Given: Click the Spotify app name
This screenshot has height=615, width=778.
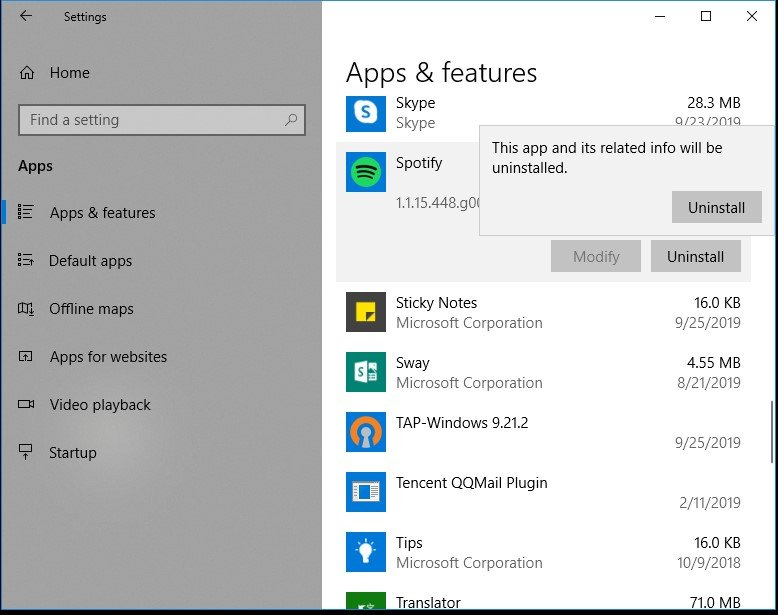Looking at the screenshot, I should pos(419,163).
